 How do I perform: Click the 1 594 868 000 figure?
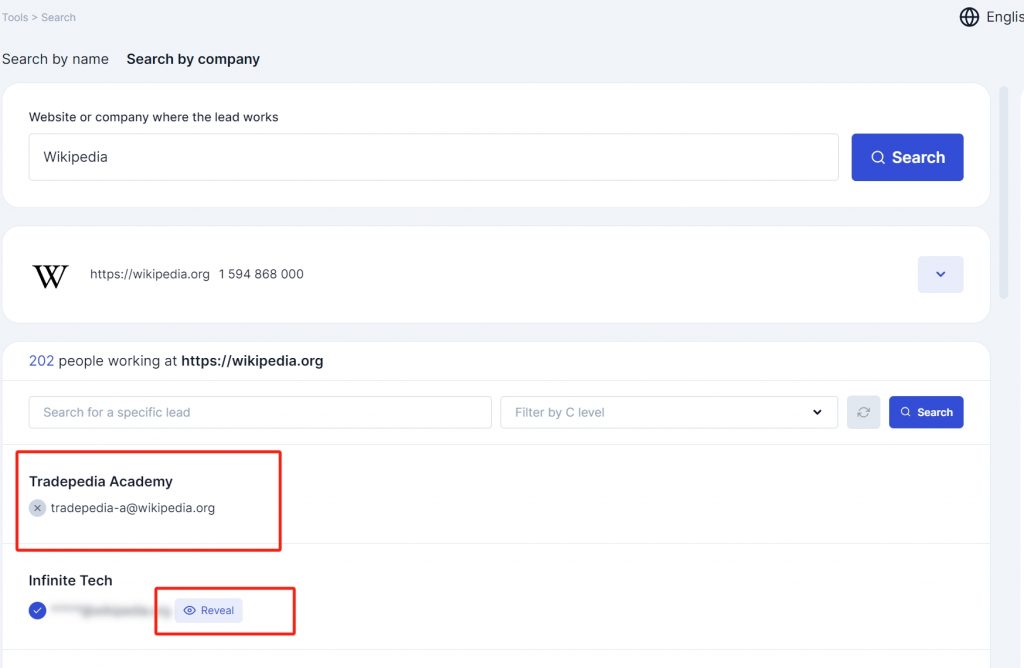point(261,274)
